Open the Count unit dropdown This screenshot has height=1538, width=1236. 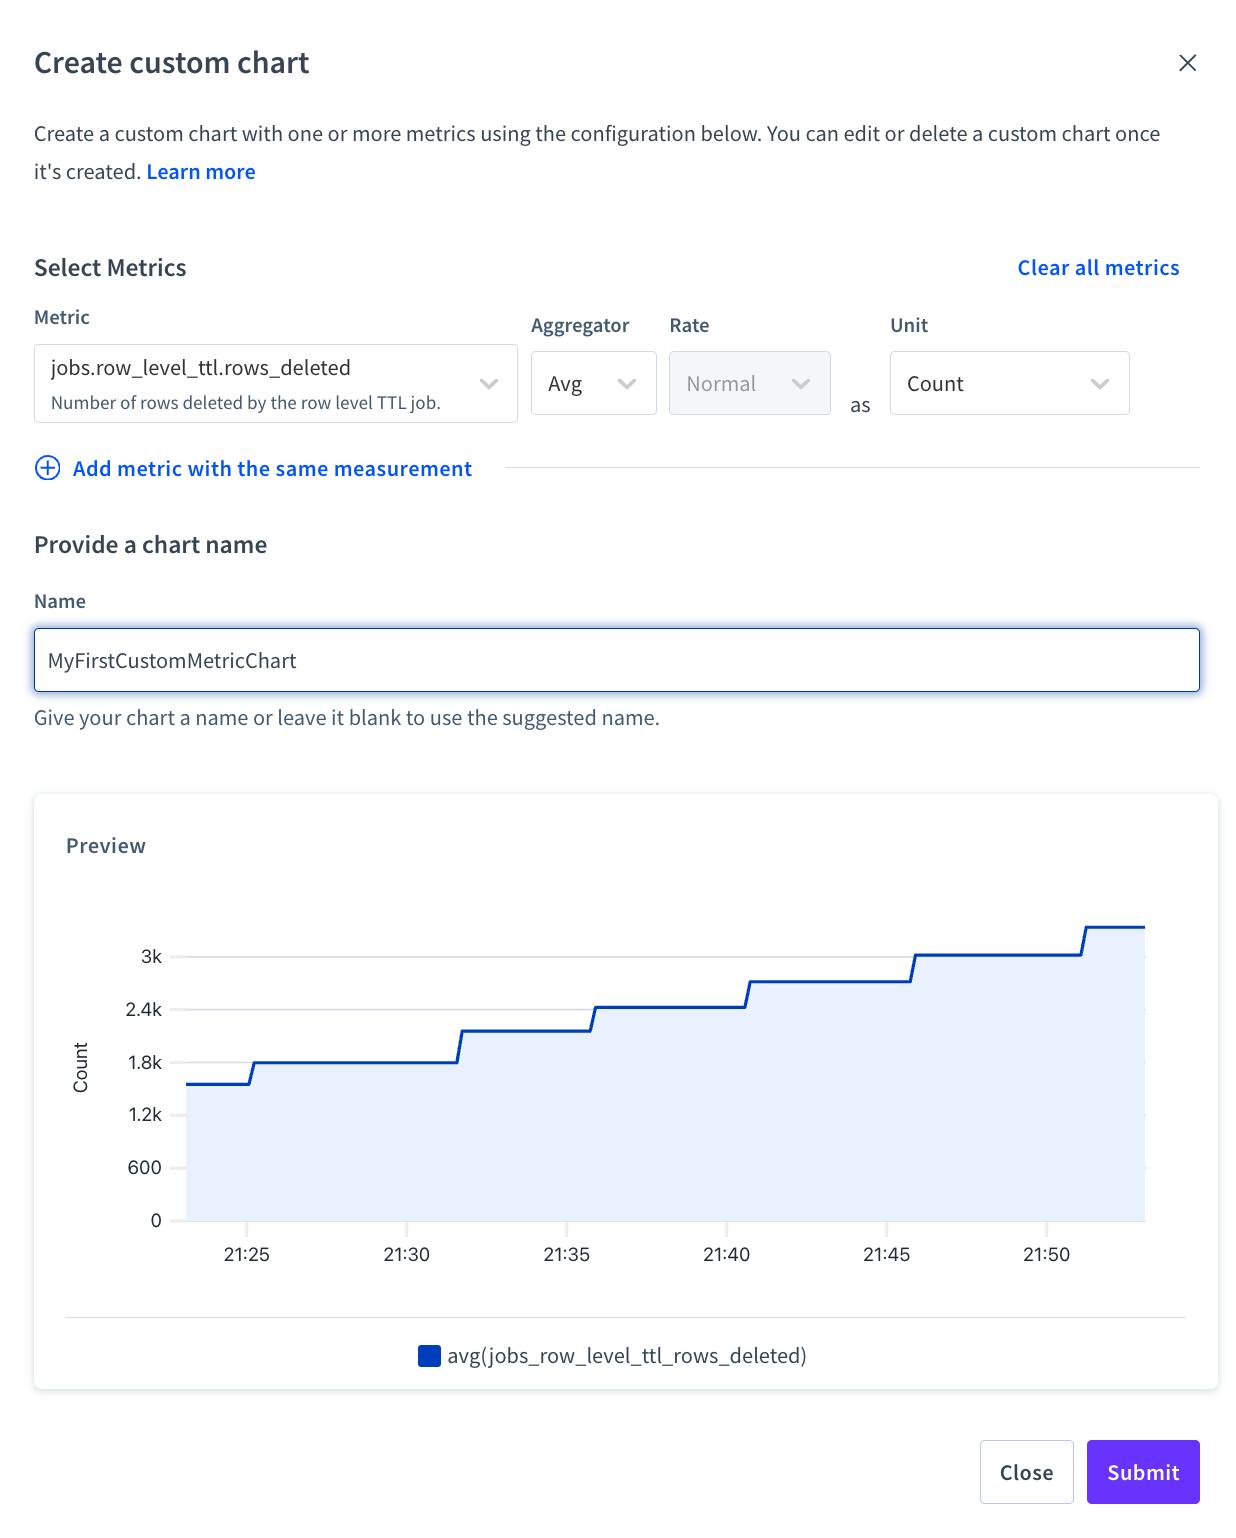pos(1009,383)
